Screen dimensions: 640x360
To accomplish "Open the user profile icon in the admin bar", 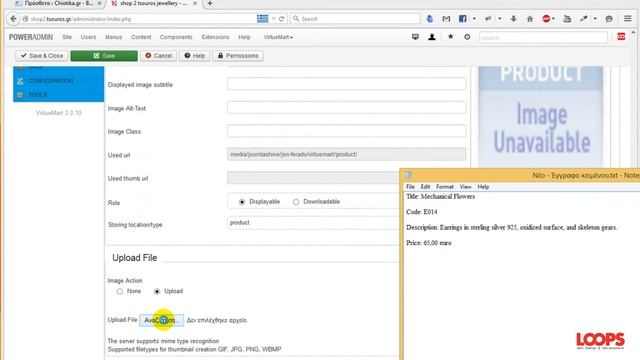I will click(x=432, y=37).
